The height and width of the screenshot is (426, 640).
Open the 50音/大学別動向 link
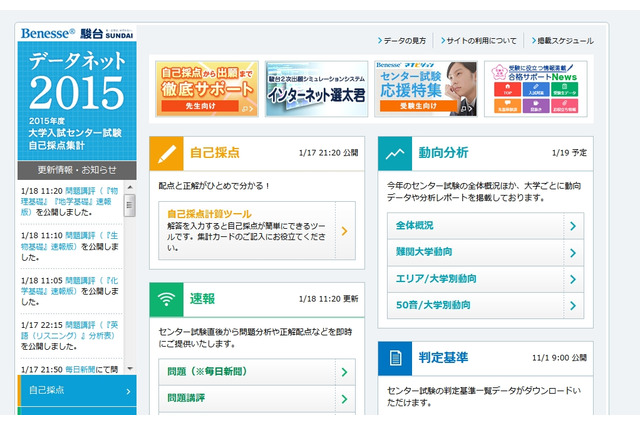tap(433, 305)
